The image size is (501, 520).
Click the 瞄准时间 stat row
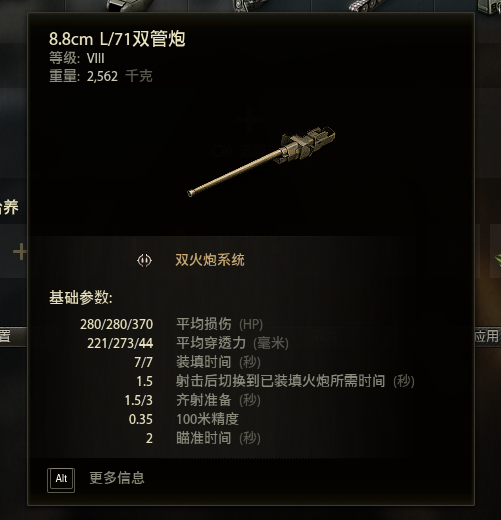click(x=203, y=438)
